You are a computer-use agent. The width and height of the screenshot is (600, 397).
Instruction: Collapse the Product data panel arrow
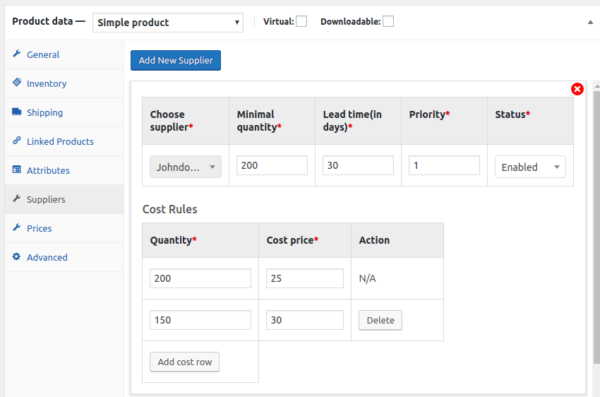590,22
